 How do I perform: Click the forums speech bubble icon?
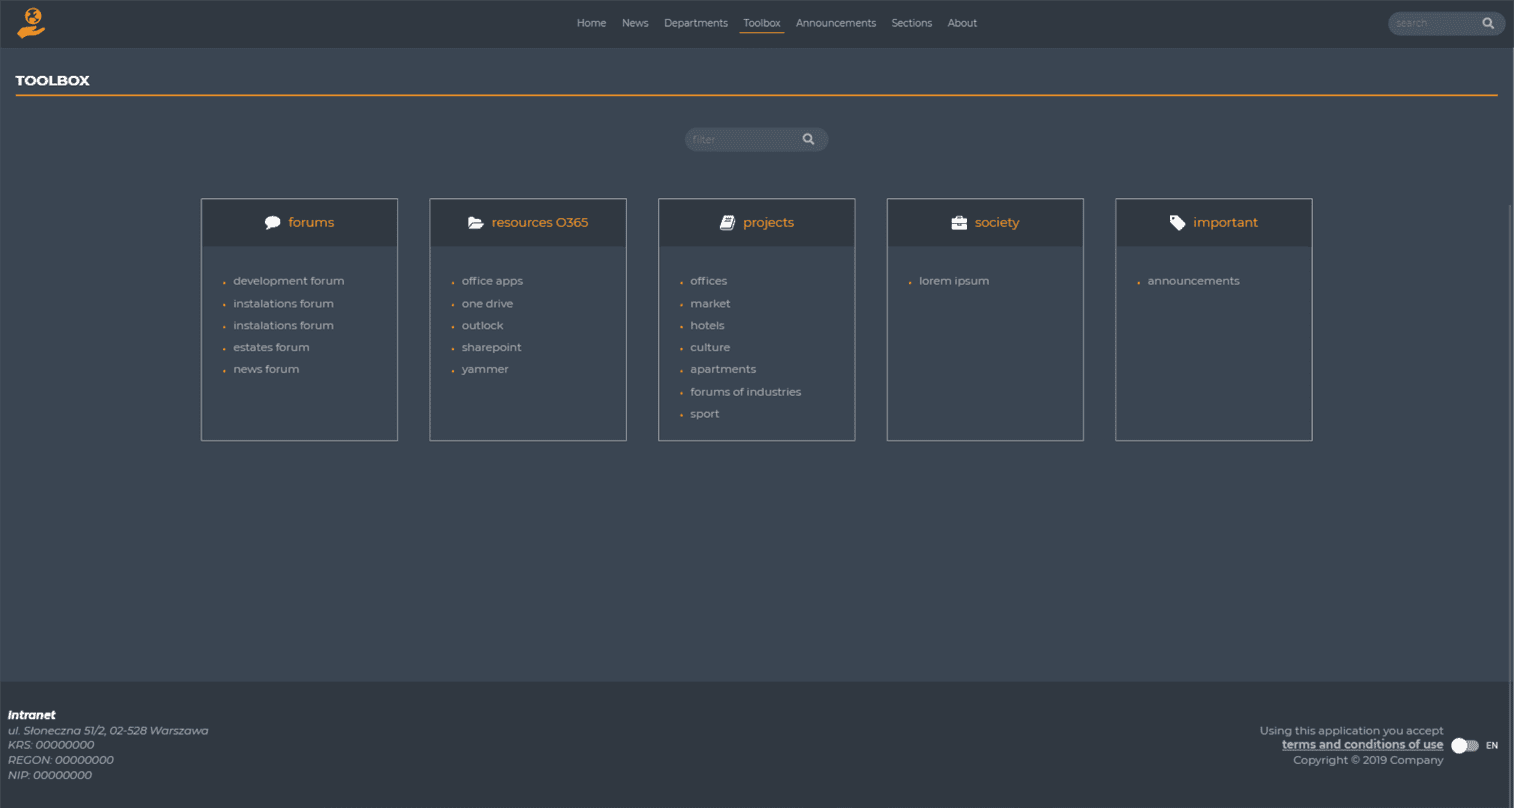click(x=272, y=223)
